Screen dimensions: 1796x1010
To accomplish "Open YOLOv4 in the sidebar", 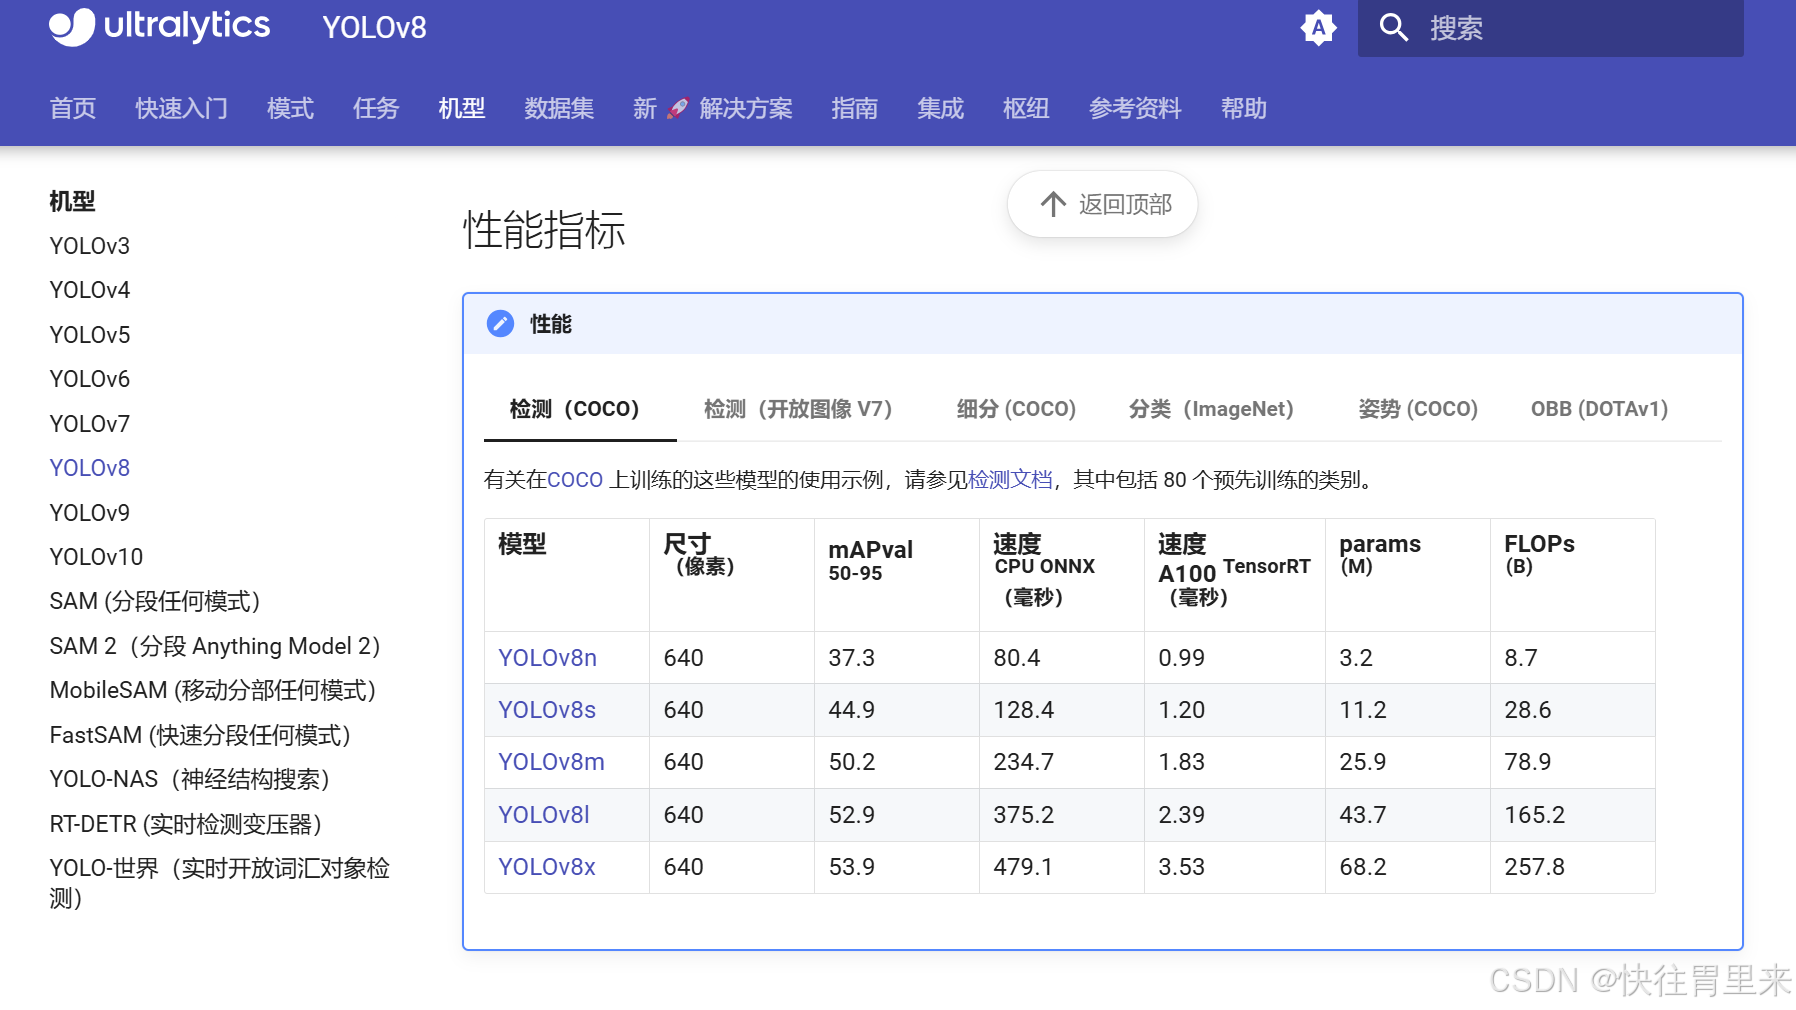I will [x=90, y=290].
